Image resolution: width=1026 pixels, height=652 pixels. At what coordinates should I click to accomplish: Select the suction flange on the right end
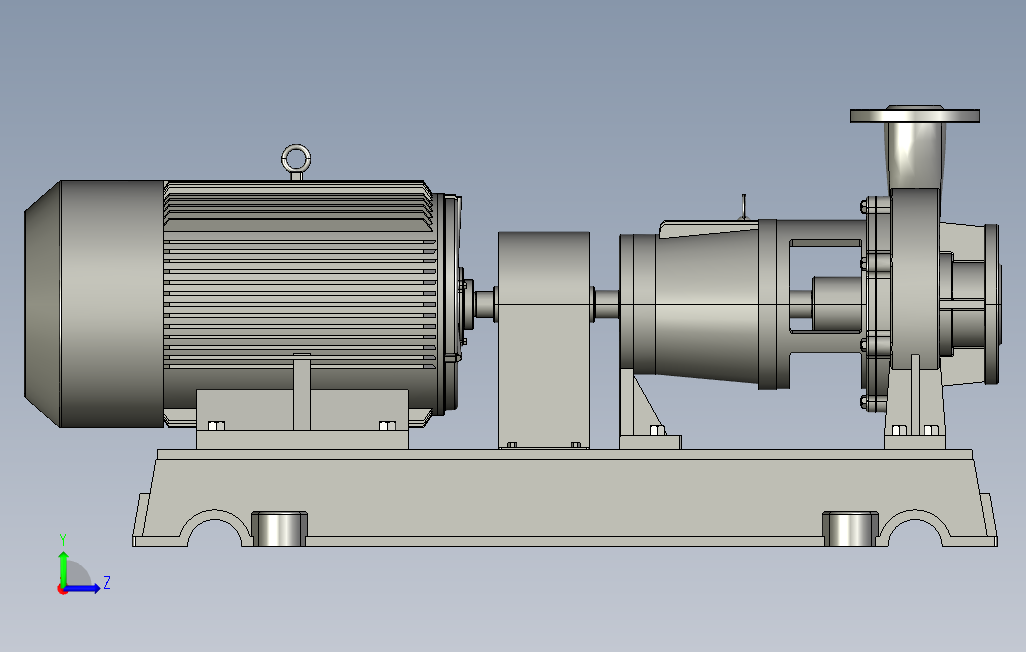coord(993,304)
